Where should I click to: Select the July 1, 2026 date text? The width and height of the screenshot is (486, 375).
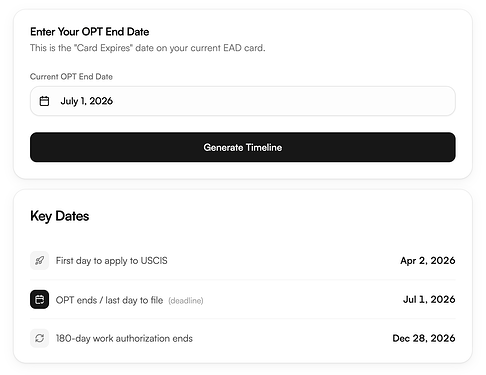click(87, 101)
